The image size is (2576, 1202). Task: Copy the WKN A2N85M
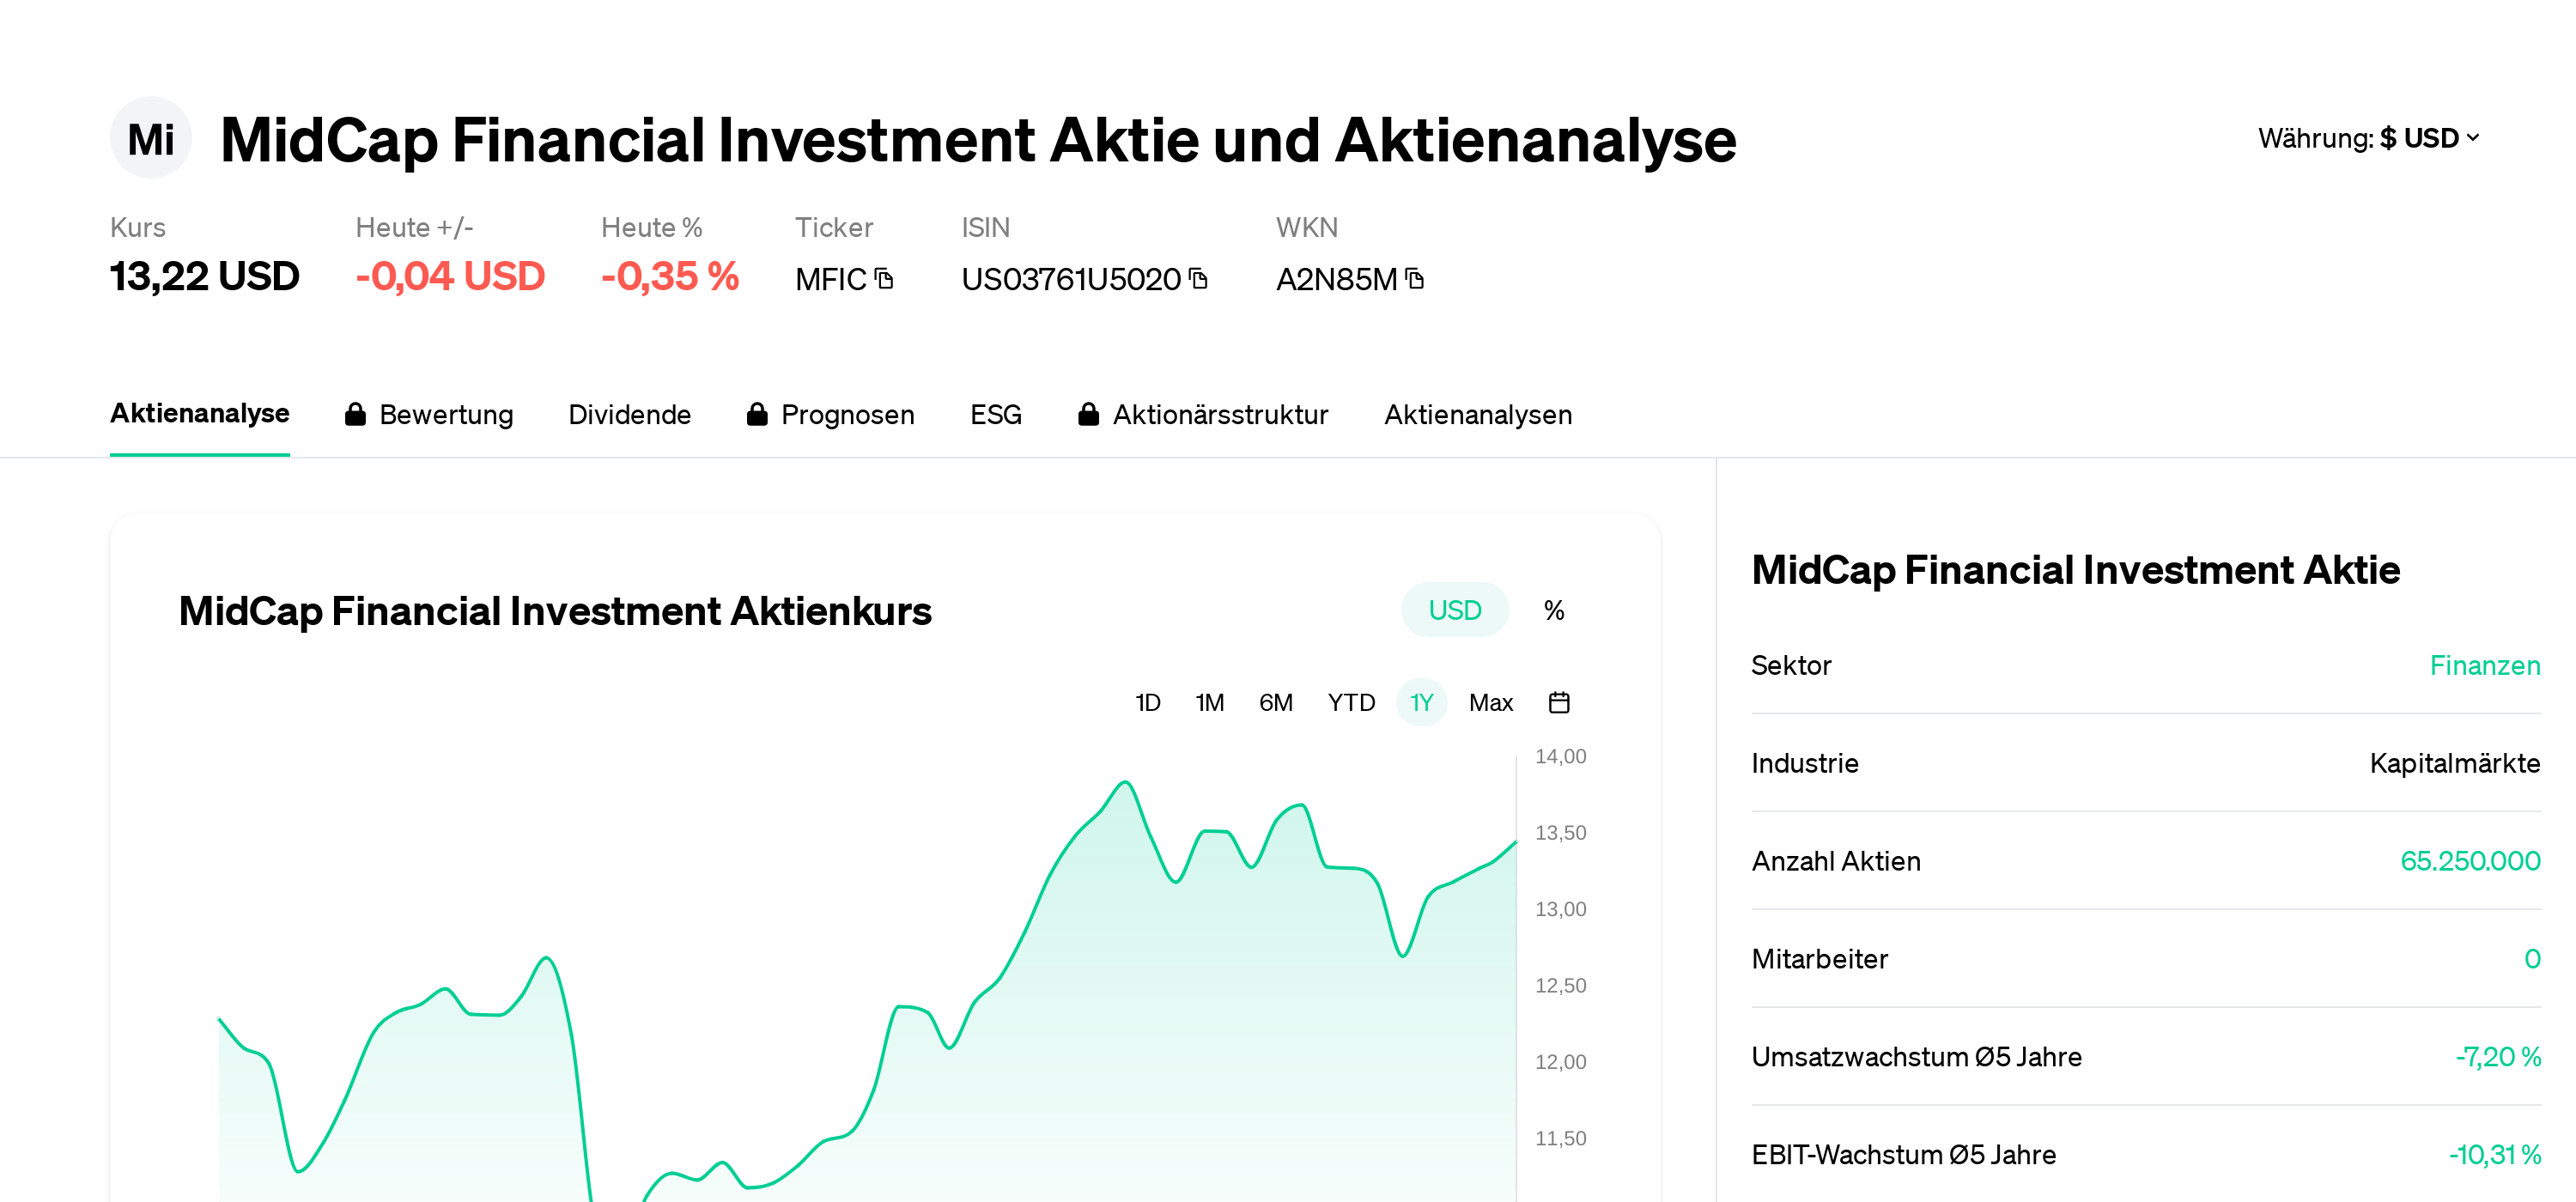tap(1414, 278)
